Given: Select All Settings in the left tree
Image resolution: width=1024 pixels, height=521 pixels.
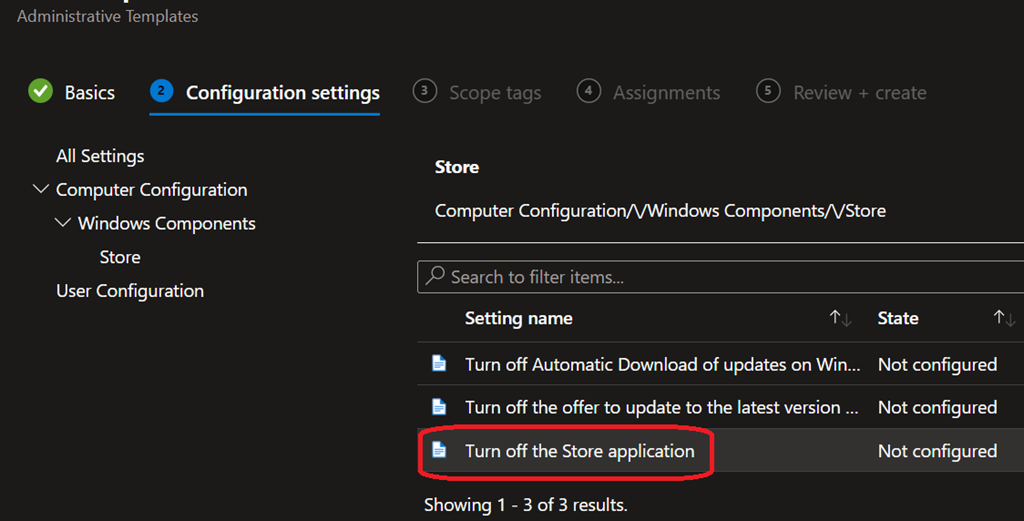Looking at the screenshot, I should [x=100, y=156].
